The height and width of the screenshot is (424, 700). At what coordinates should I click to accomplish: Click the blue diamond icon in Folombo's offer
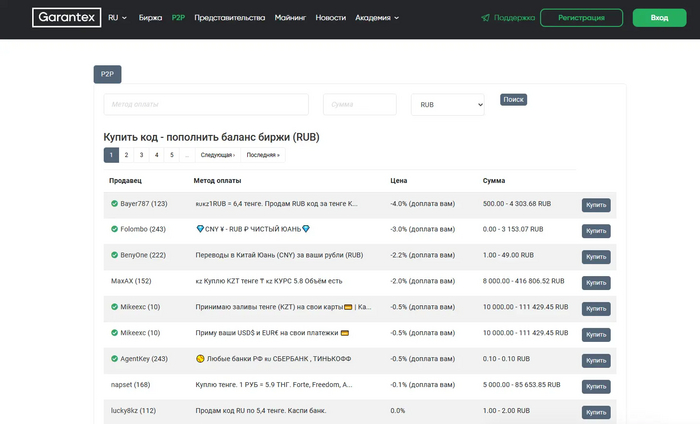tap(200, 229)
